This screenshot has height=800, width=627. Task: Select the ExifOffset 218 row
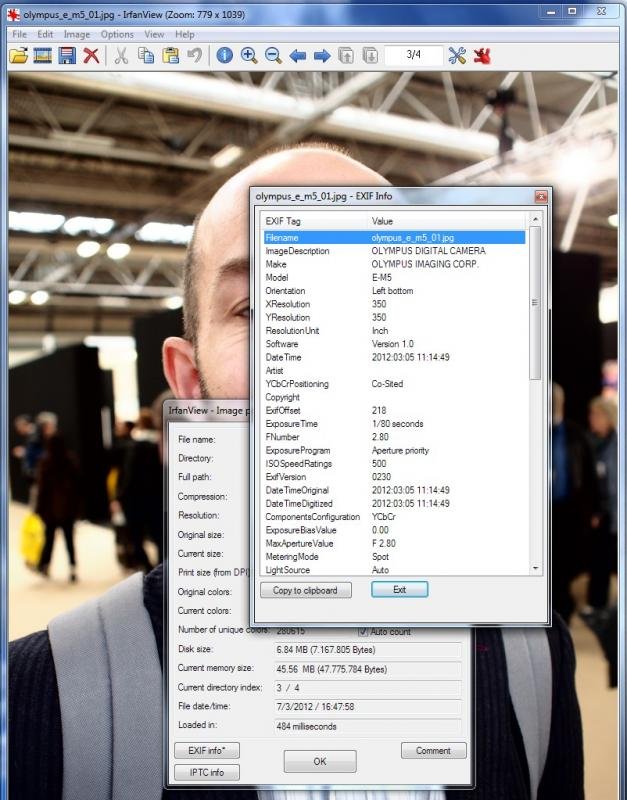394,410
